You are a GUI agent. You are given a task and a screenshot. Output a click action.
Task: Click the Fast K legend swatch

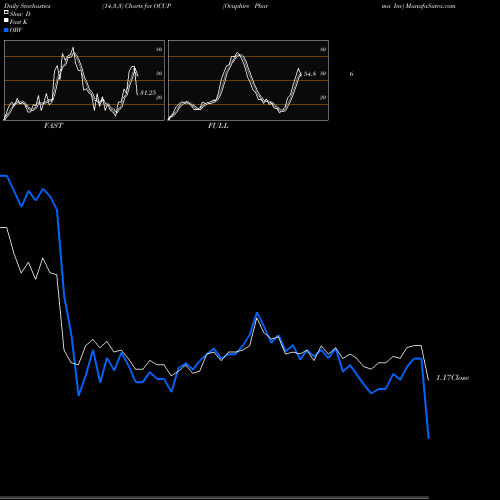pyautogui.click(x=6, y=20)
